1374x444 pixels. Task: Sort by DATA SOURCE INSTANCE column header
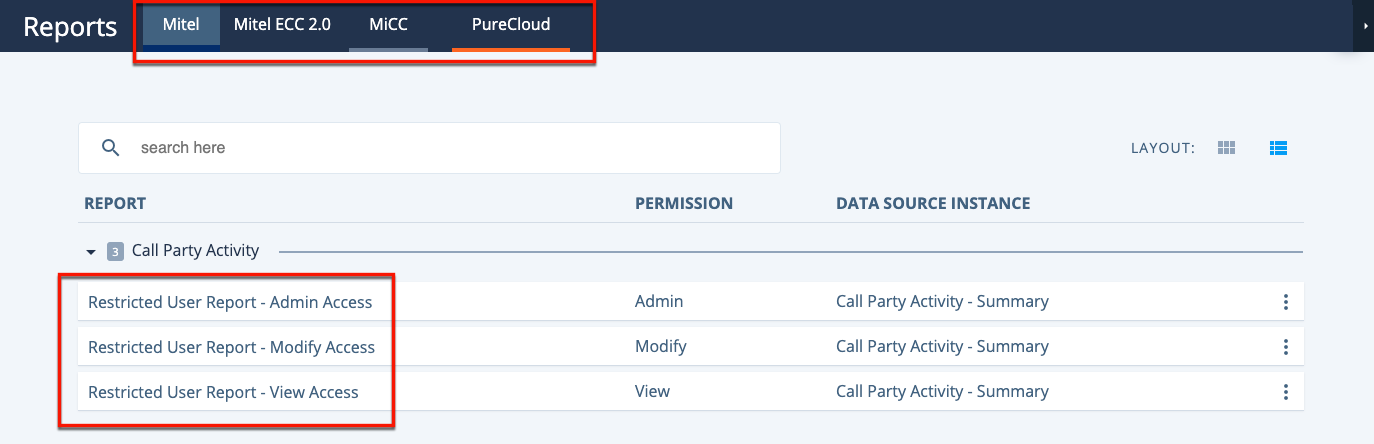(933, 203)
